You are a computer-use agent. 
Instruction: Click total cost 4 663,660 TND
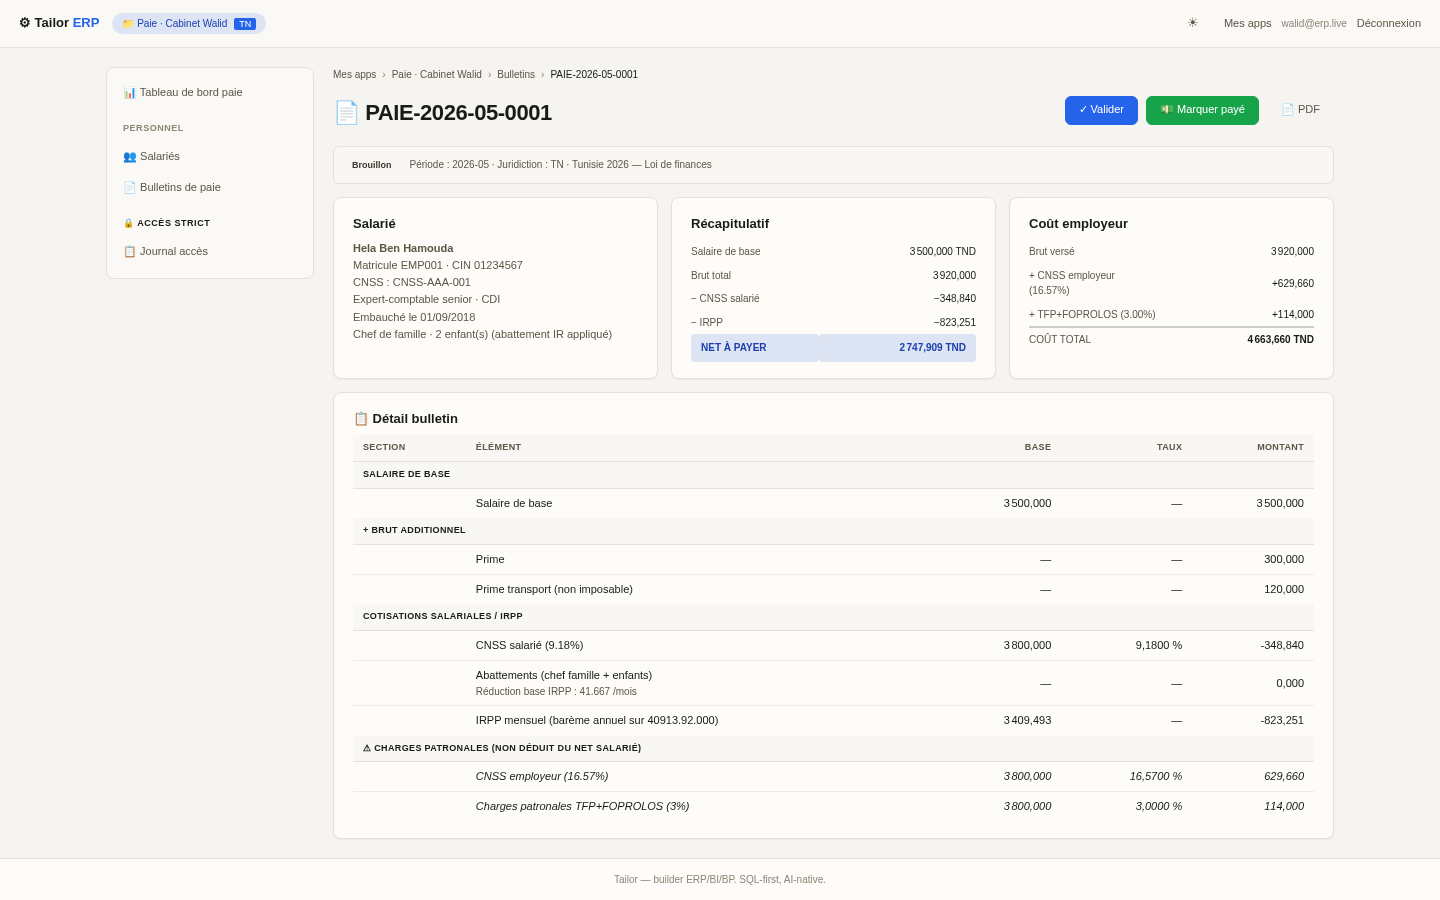click(1280, 340)
